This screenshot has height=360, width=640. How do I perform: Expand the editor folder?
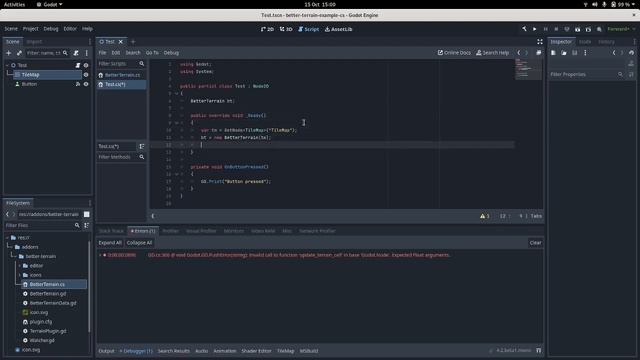tap(19, 266)
